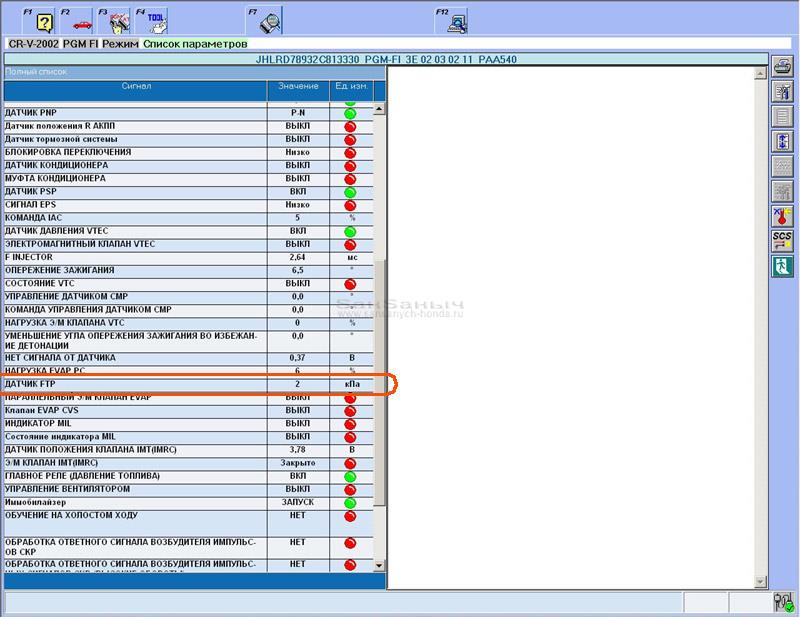This screenshot has width=800, height=617.
Task: Open the F2 red car vehicle icon
Action: pos(82,20)
